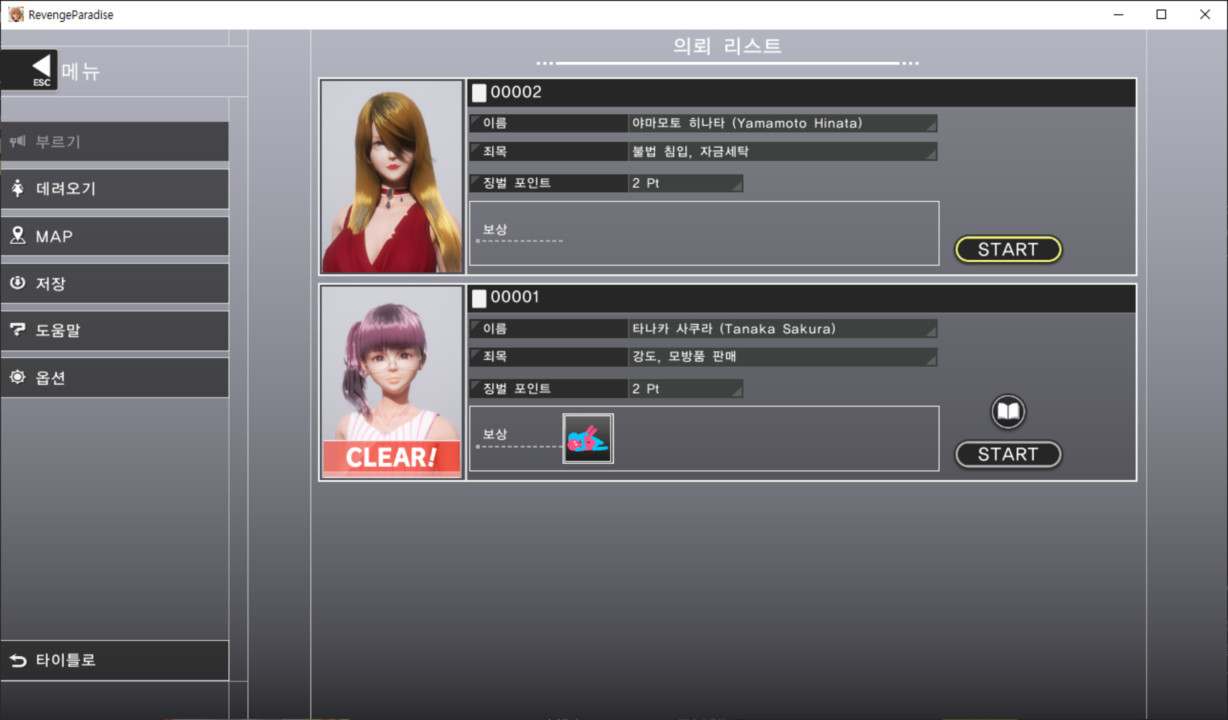Click the save icon beside 저장
The width and height of the screenshot is (1228, 720).
coord(17,283)
